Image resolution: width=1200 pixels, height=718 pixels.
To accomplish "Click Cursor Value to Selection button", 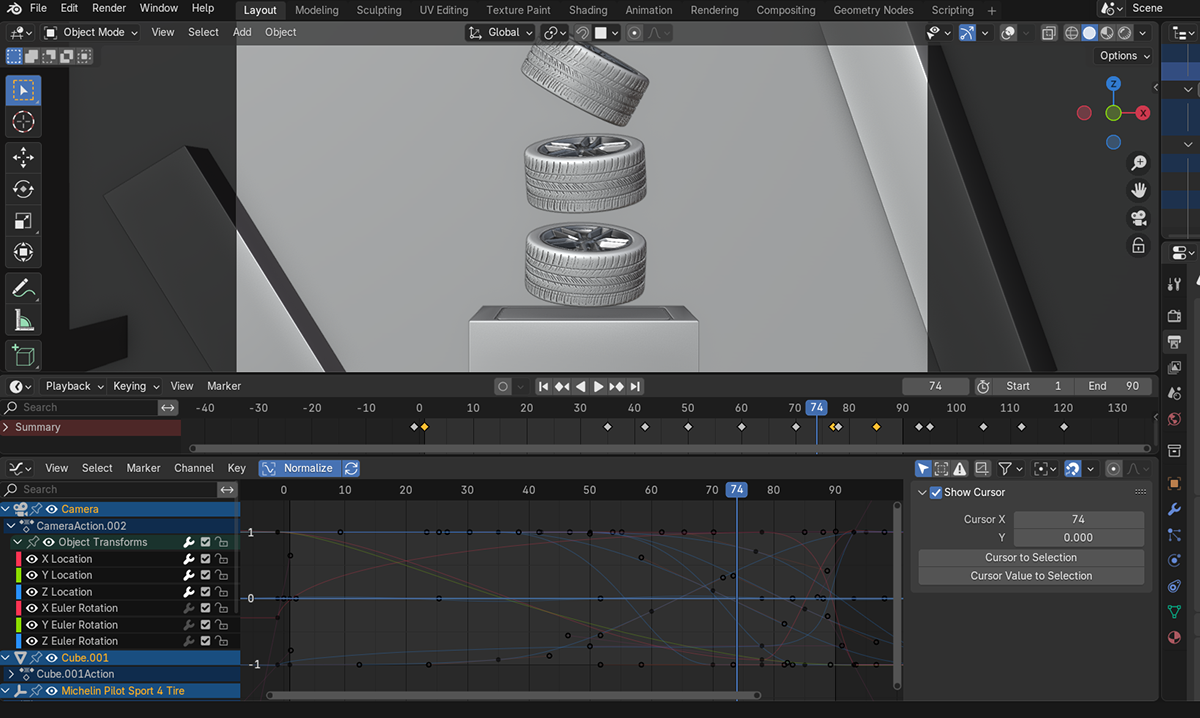I will point(1031,576).
